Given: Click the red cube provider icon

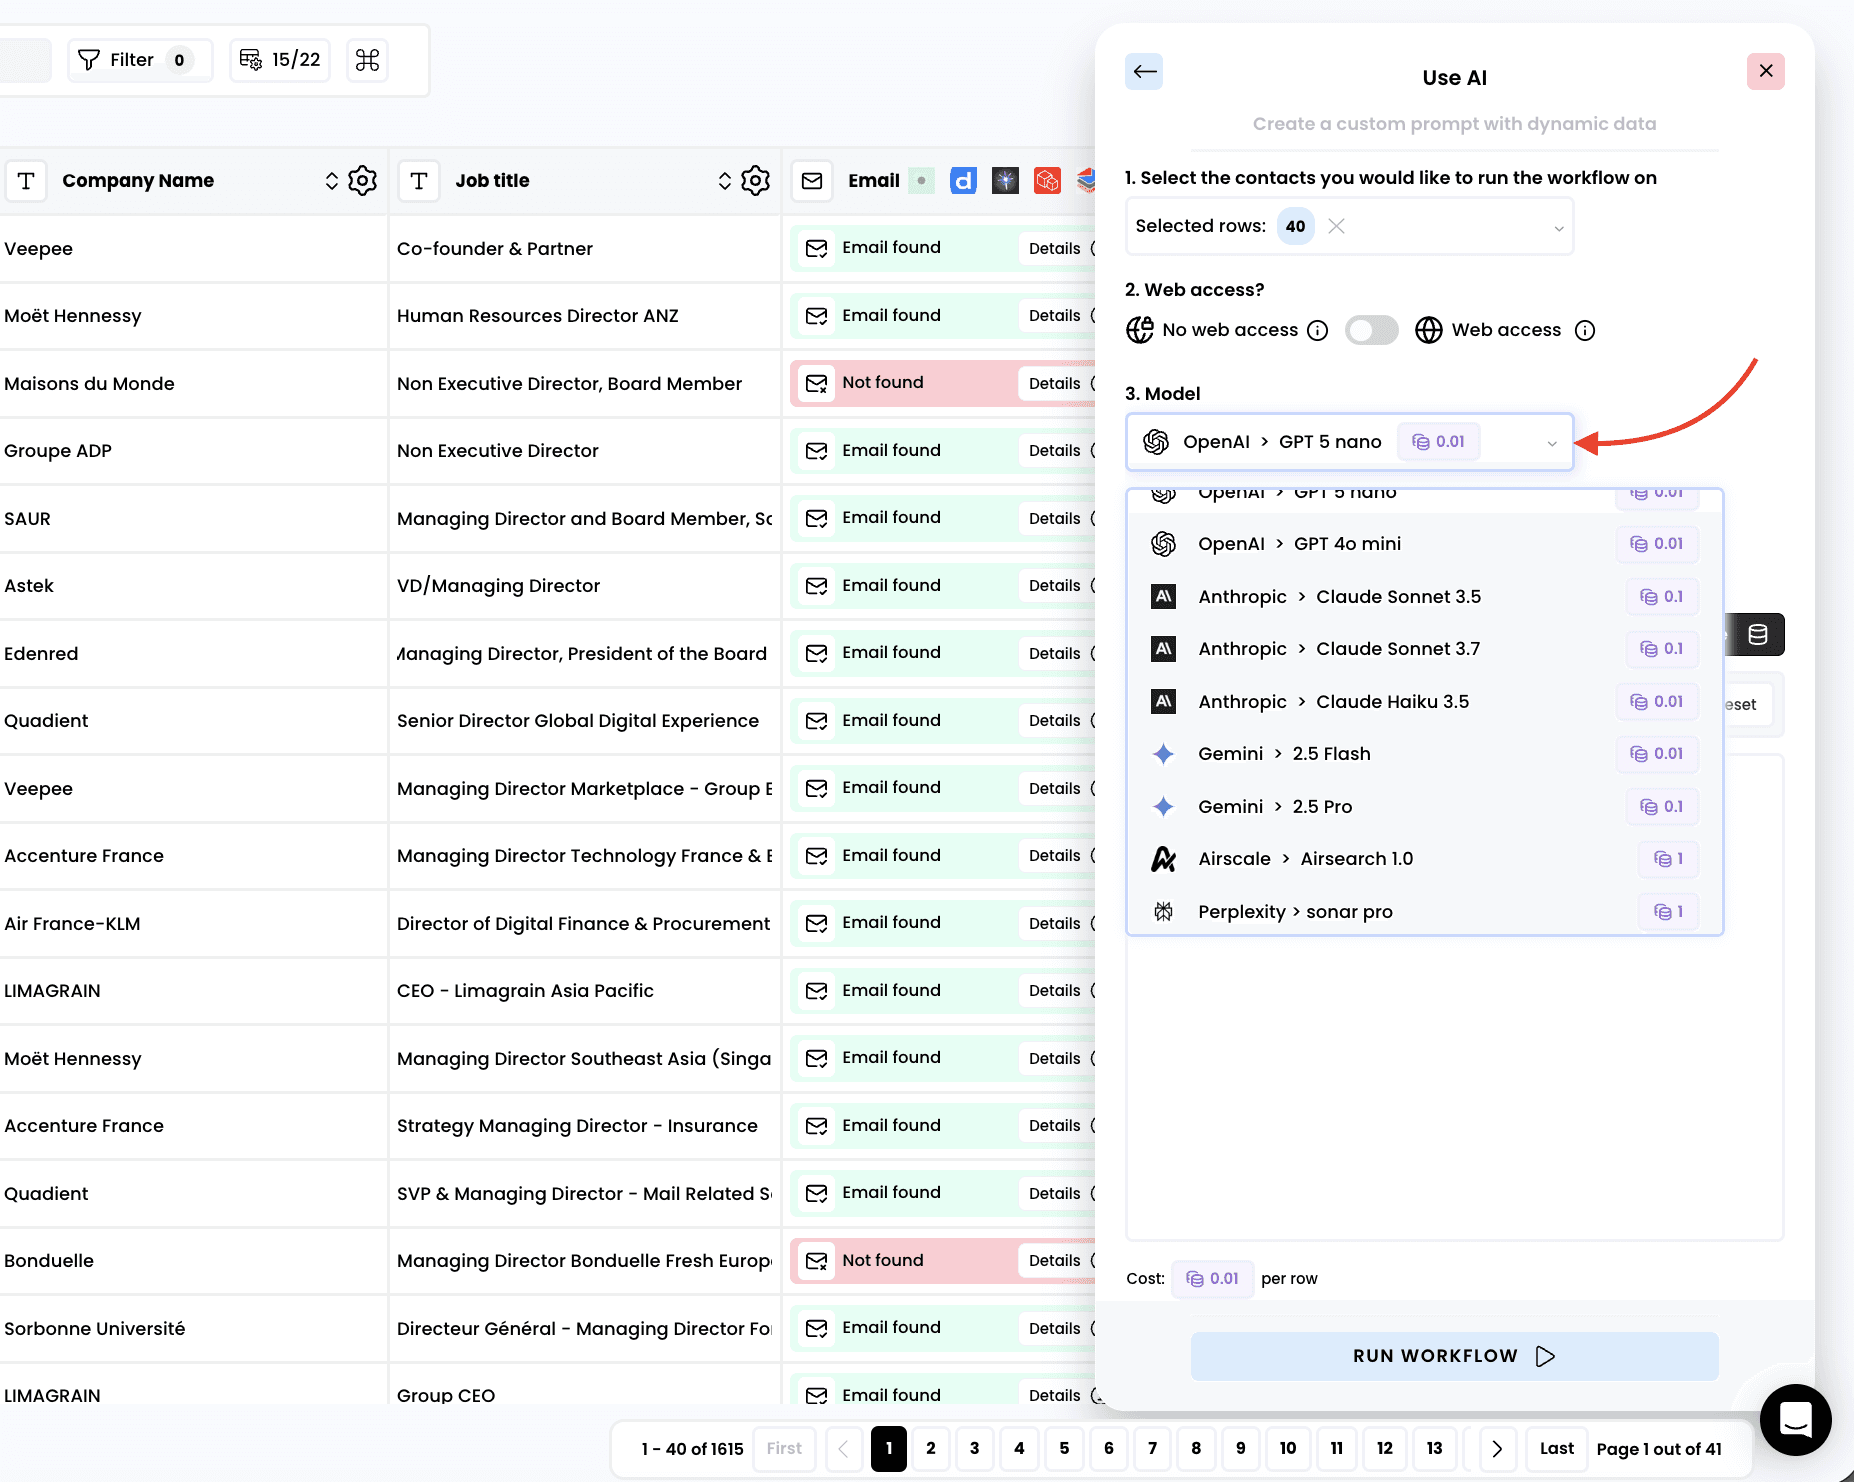Looking at the screenshot, I should coord(1047,181).
